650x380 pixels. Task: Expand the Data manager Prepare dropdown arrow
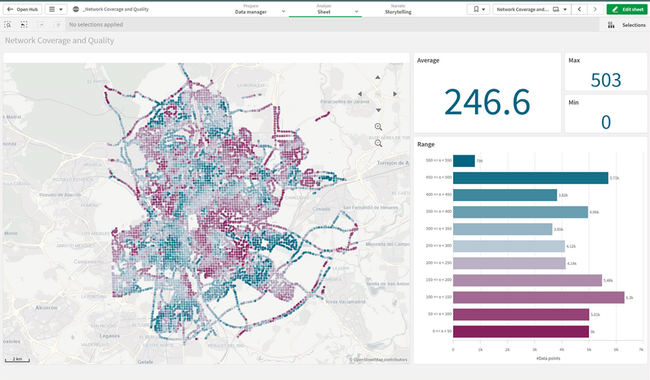point(284,11)
